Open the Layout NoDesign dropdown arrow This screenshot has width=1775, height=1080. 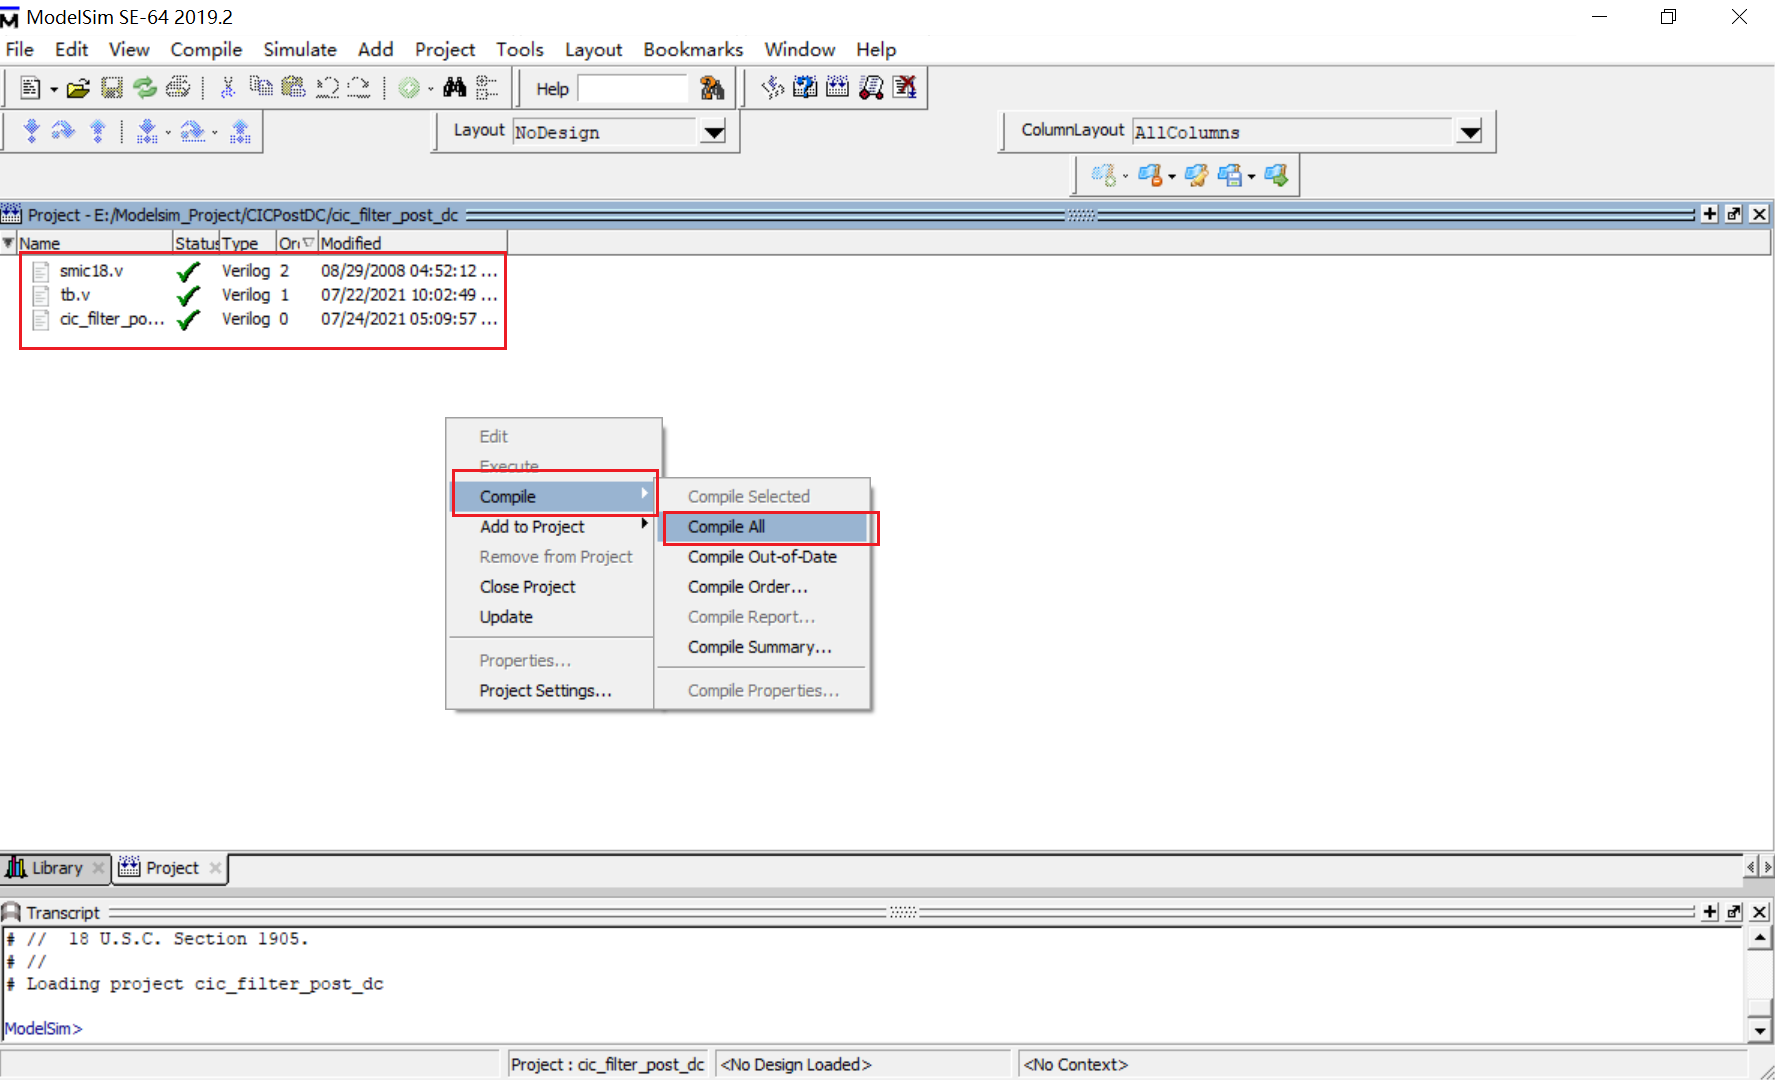click(713, 132)
